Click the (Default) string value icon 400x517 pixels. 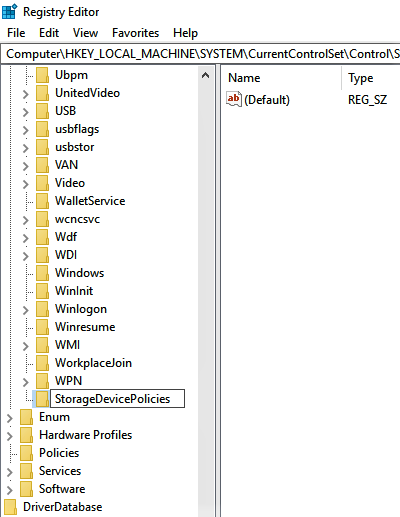[234, 99]
